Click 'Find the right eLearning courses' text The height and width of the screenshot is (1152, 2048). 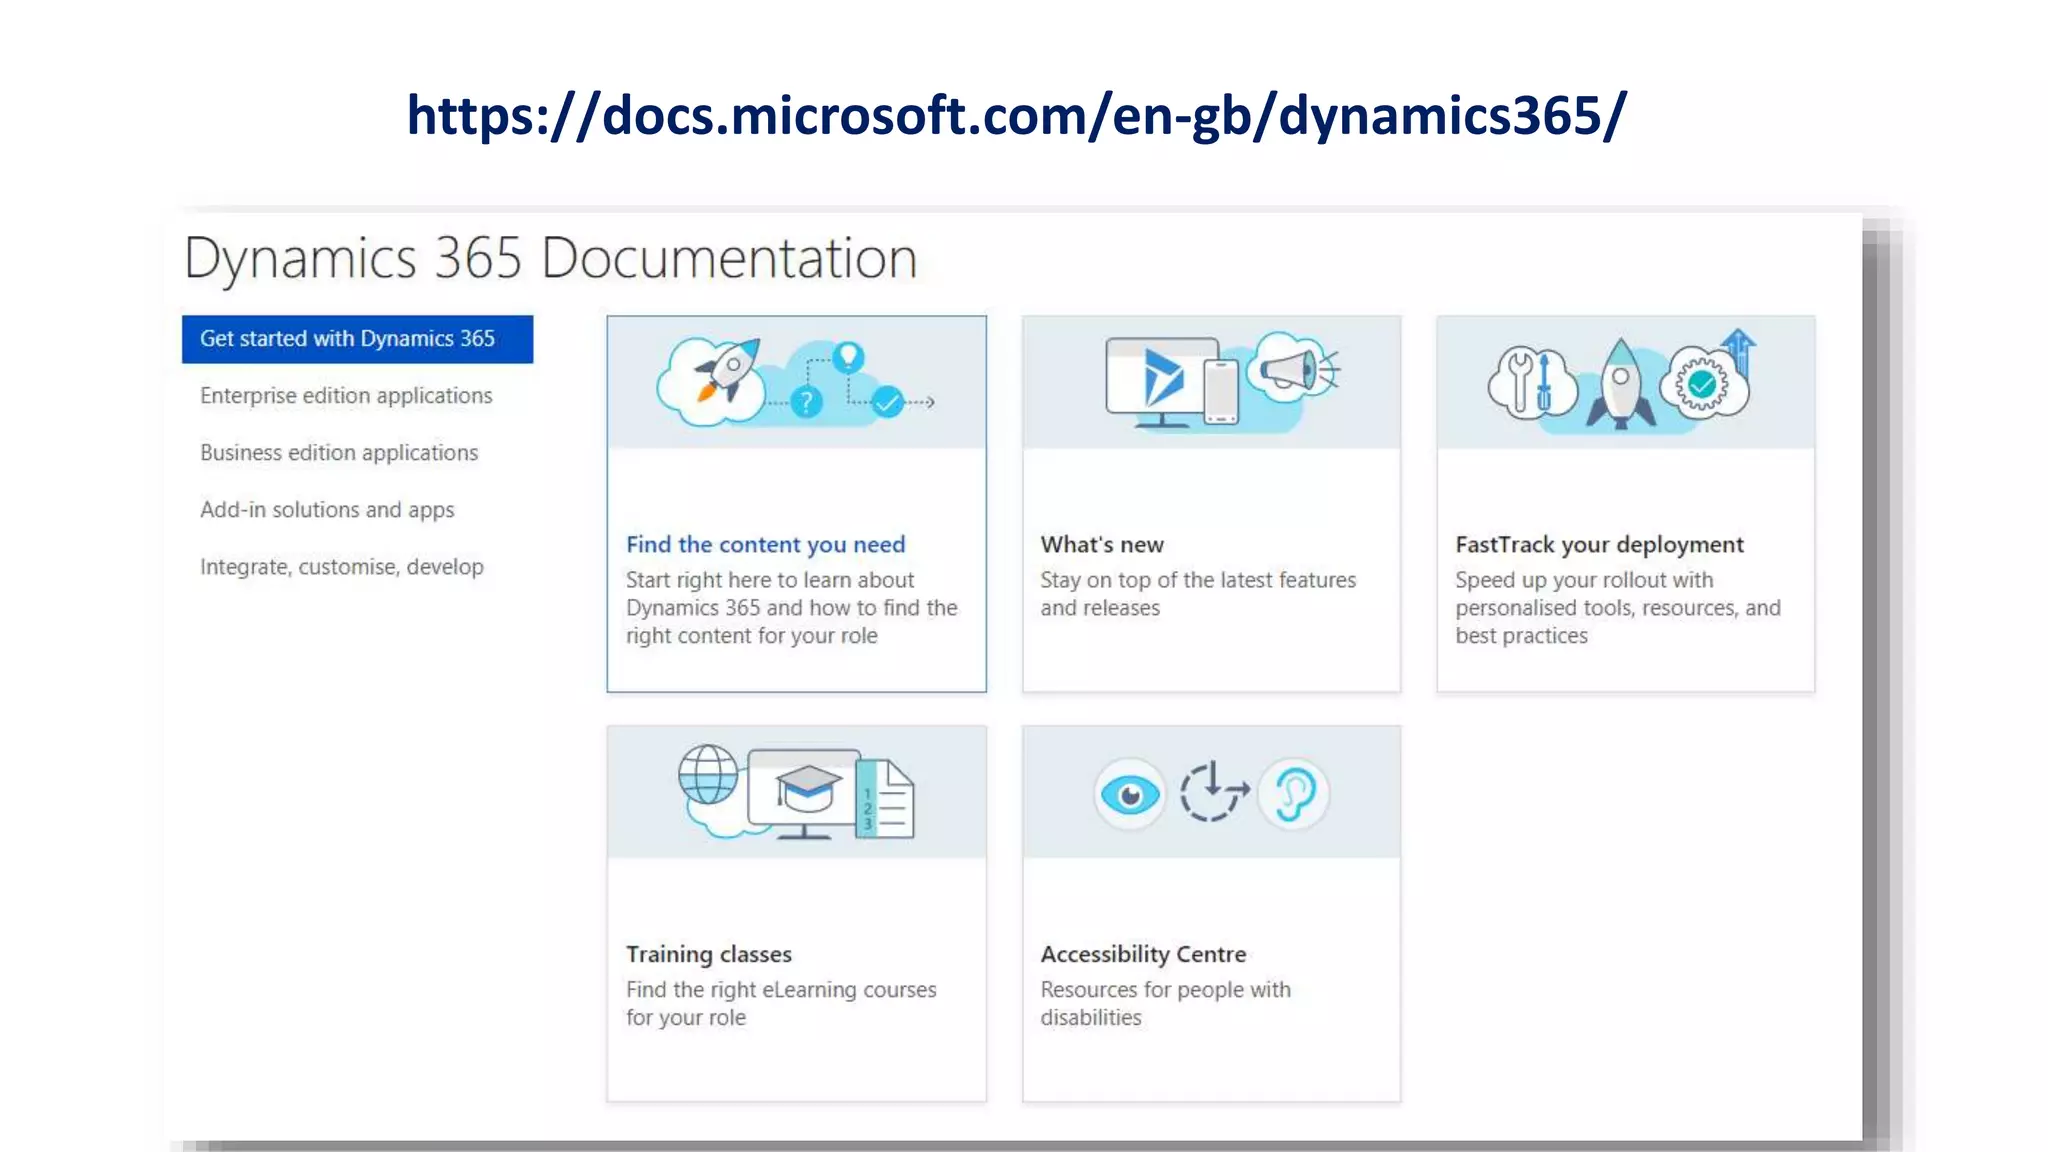click(781, 990)
